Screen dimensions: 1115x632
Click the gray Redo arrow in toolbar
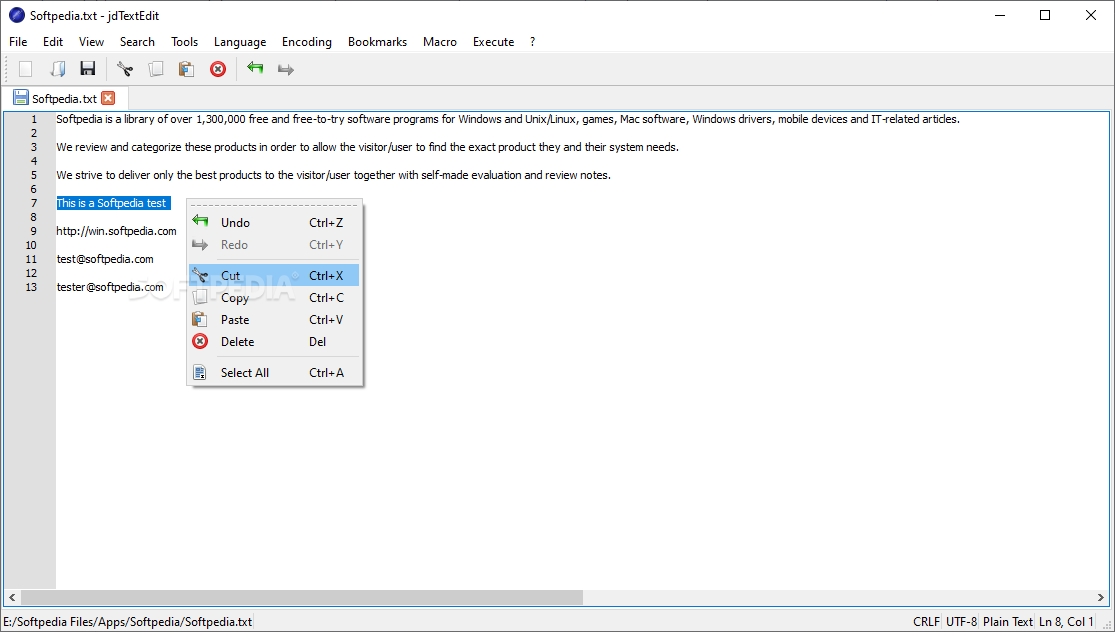tap(286, 69)
